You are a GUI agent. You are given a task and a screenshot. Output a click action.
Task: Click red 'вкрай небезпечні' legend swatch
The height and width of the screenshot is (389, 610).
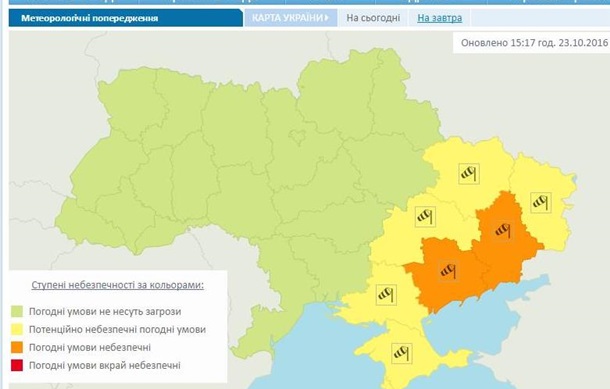pos(17,365)
